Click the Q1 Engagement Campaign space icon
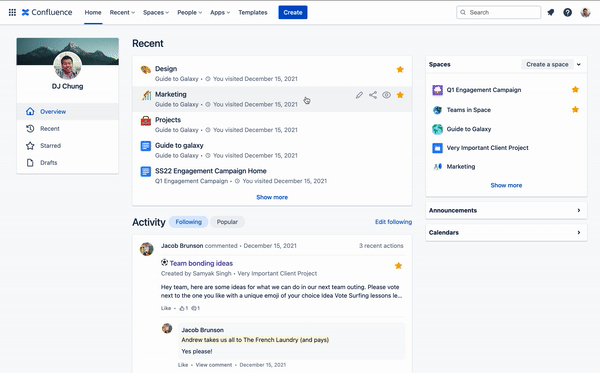Screen dimensions: 600x373 437,90
